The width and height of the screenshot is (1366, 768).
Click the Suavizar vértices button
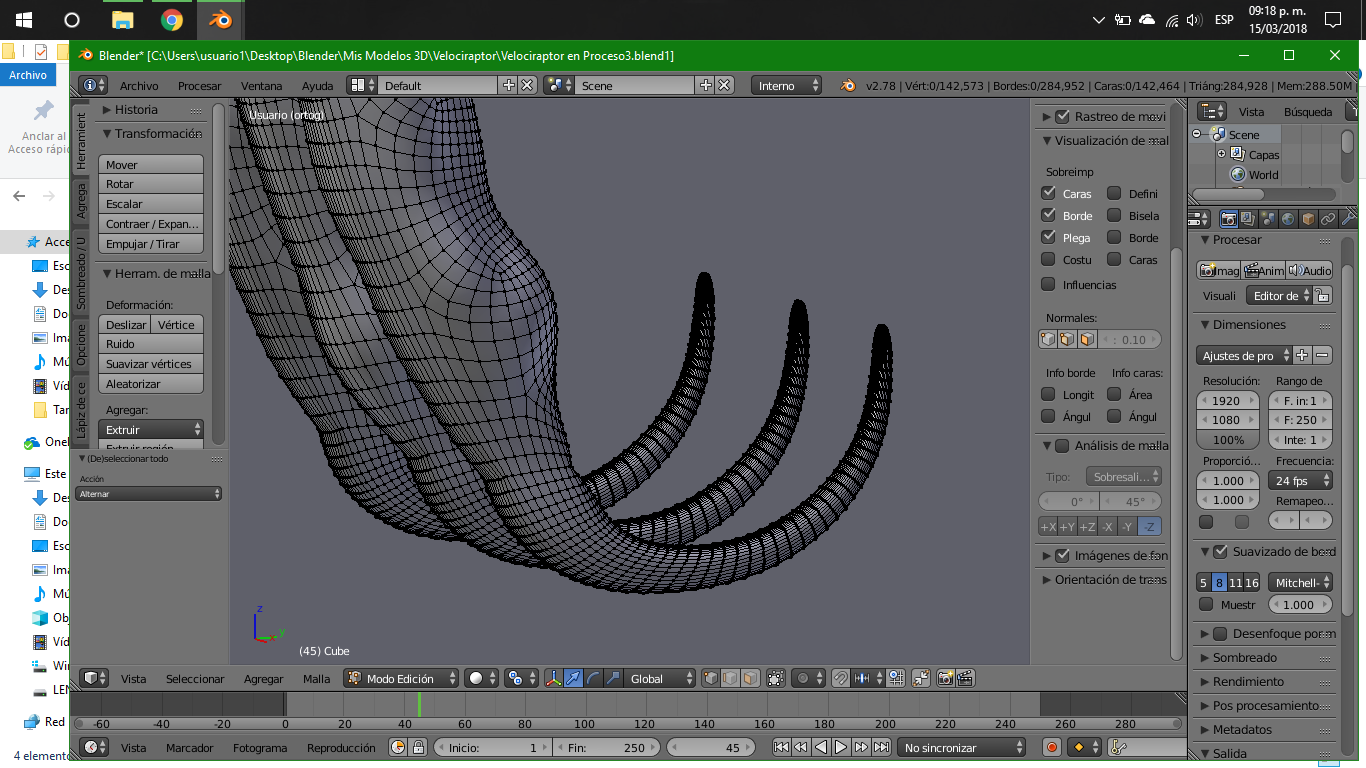point(150,364)
